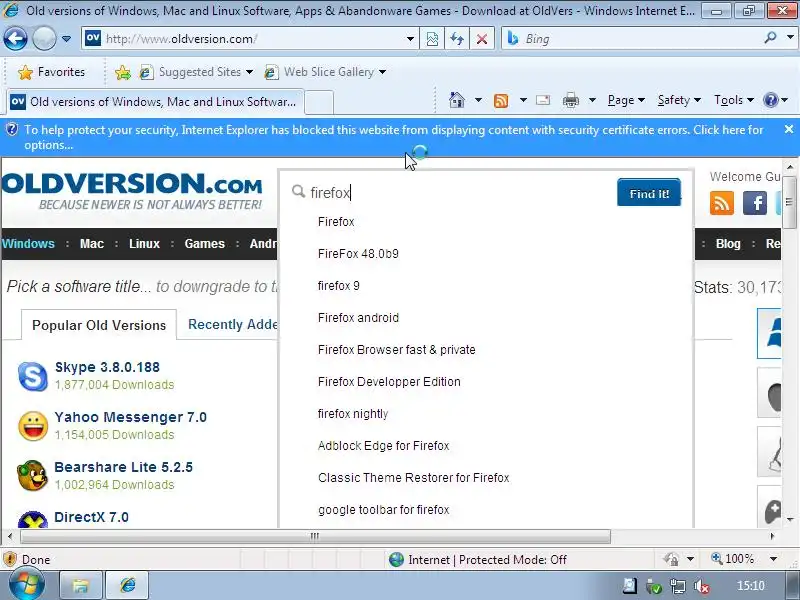Click the Windows Start orb

click(x=27, y=585)
